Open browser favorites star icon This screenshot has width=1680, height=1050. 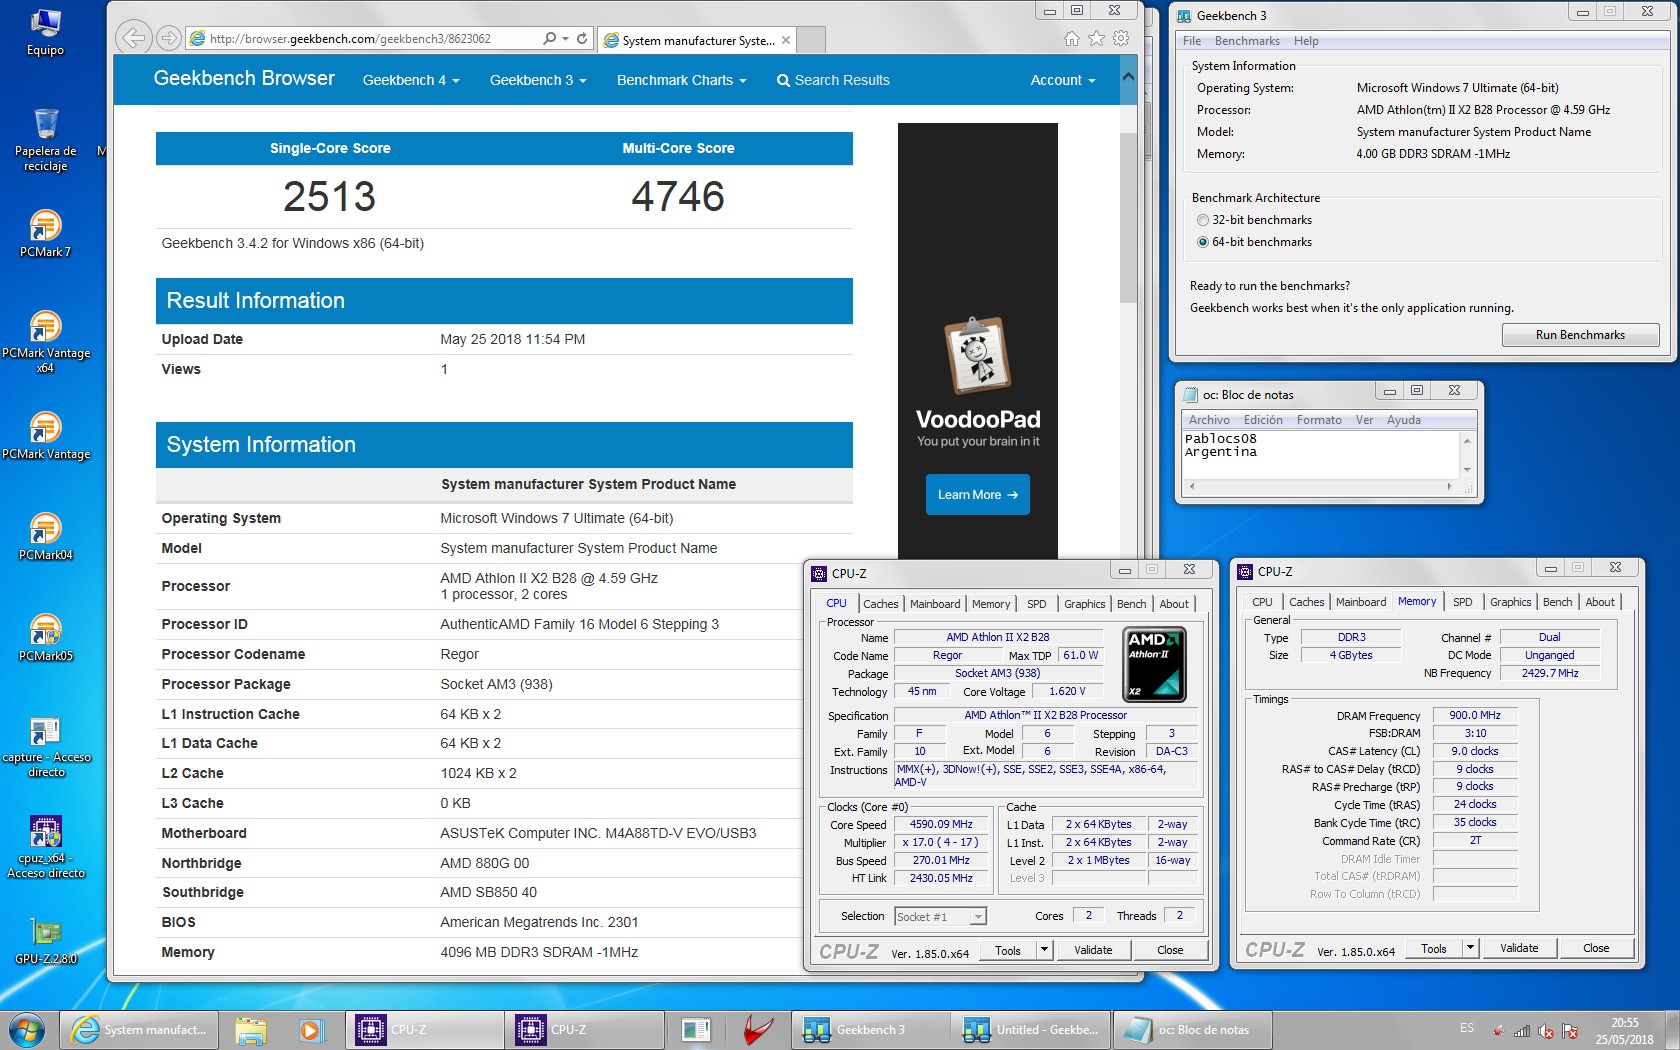1096,38
